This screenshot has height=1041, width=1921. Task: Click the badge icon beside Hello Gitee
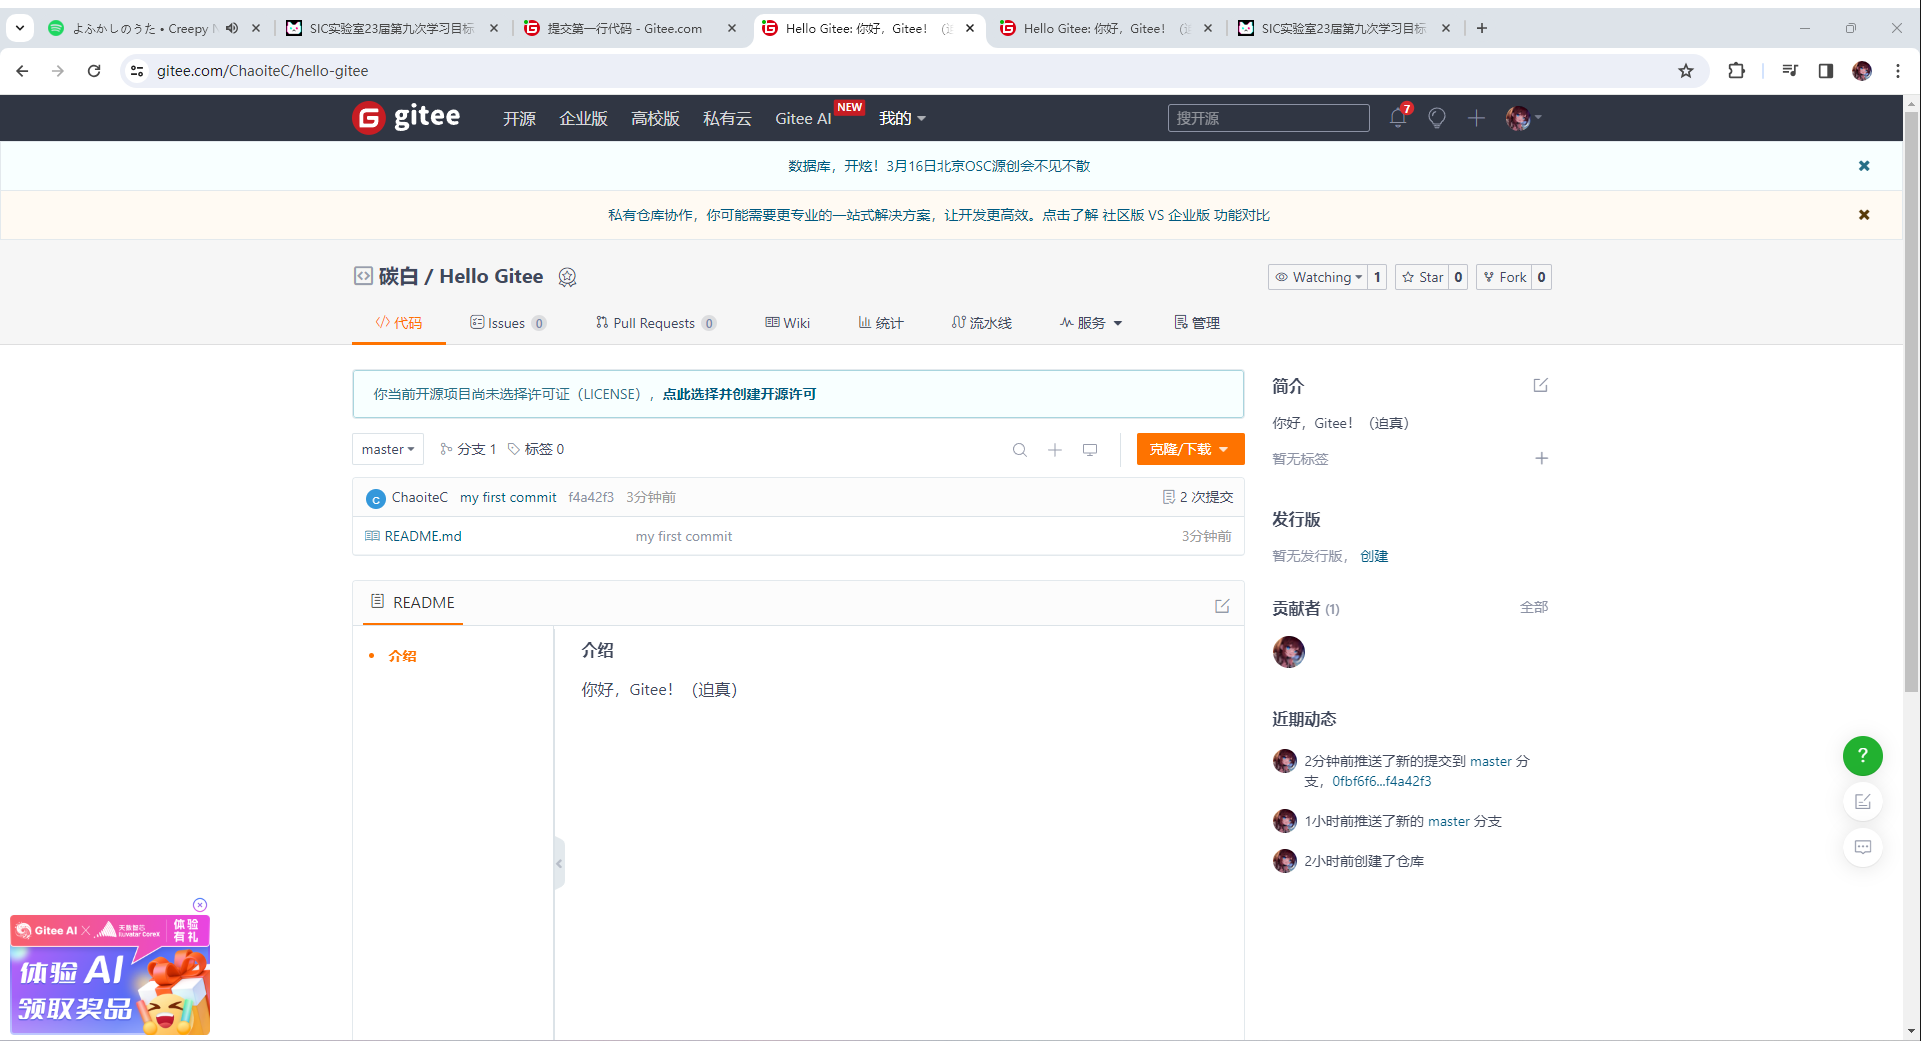pos(567,277)
